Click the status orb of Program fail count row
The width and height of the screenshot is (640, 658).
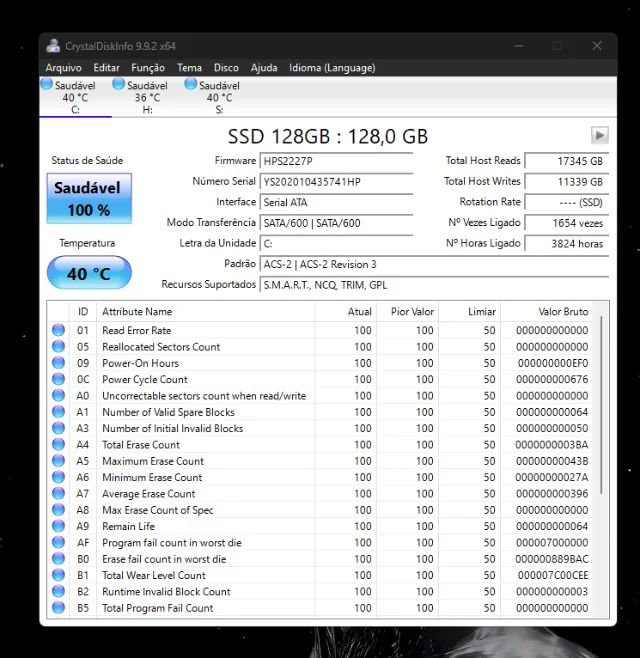58,542
